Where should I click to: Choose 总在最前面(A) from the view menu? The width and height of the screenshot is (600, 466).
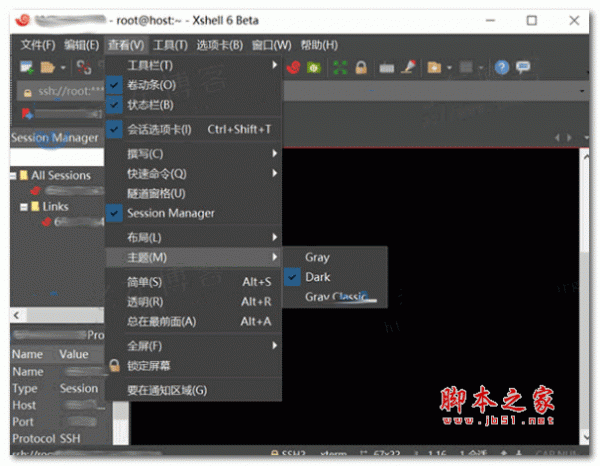[193, 321]
